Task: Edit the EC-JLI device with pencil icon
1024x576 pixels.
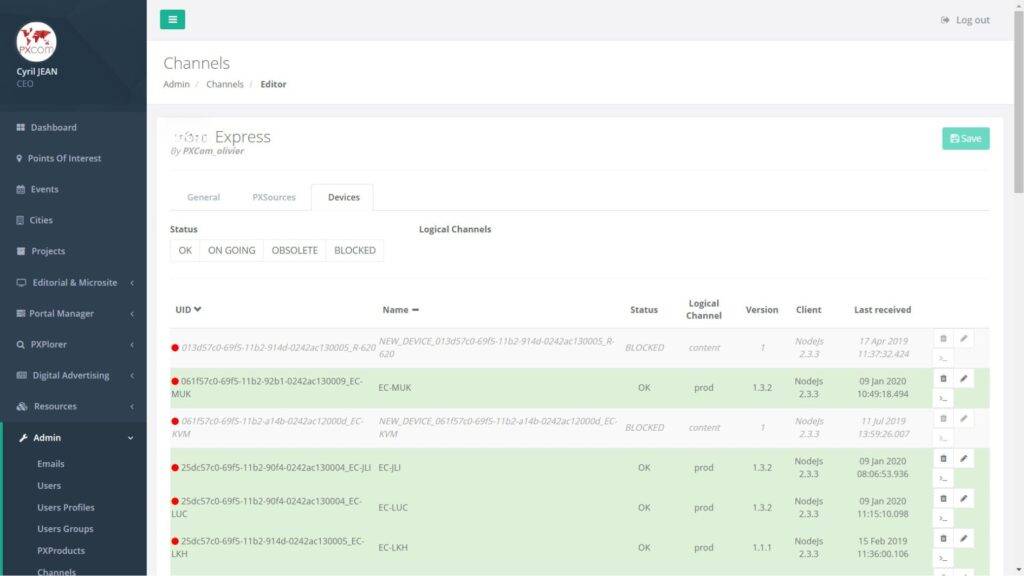Action: [x=964, y=458]
